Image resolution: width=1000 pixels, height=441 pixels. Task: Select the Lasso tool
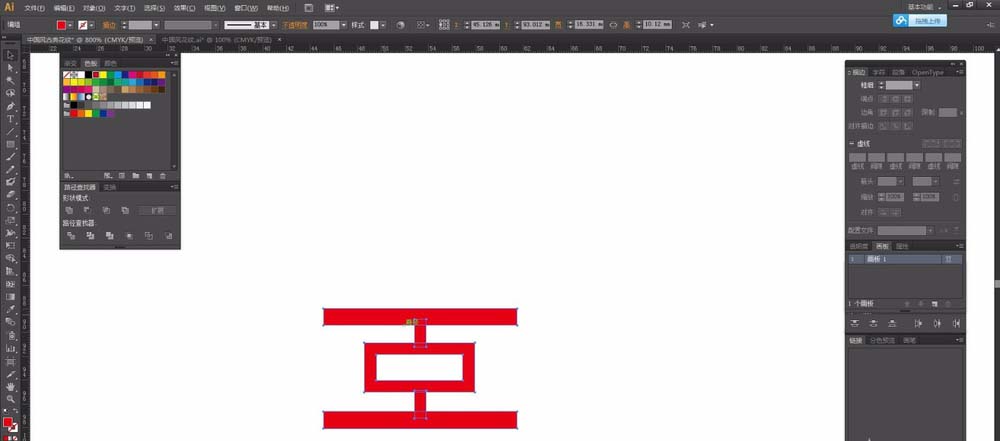click(10, 94)
